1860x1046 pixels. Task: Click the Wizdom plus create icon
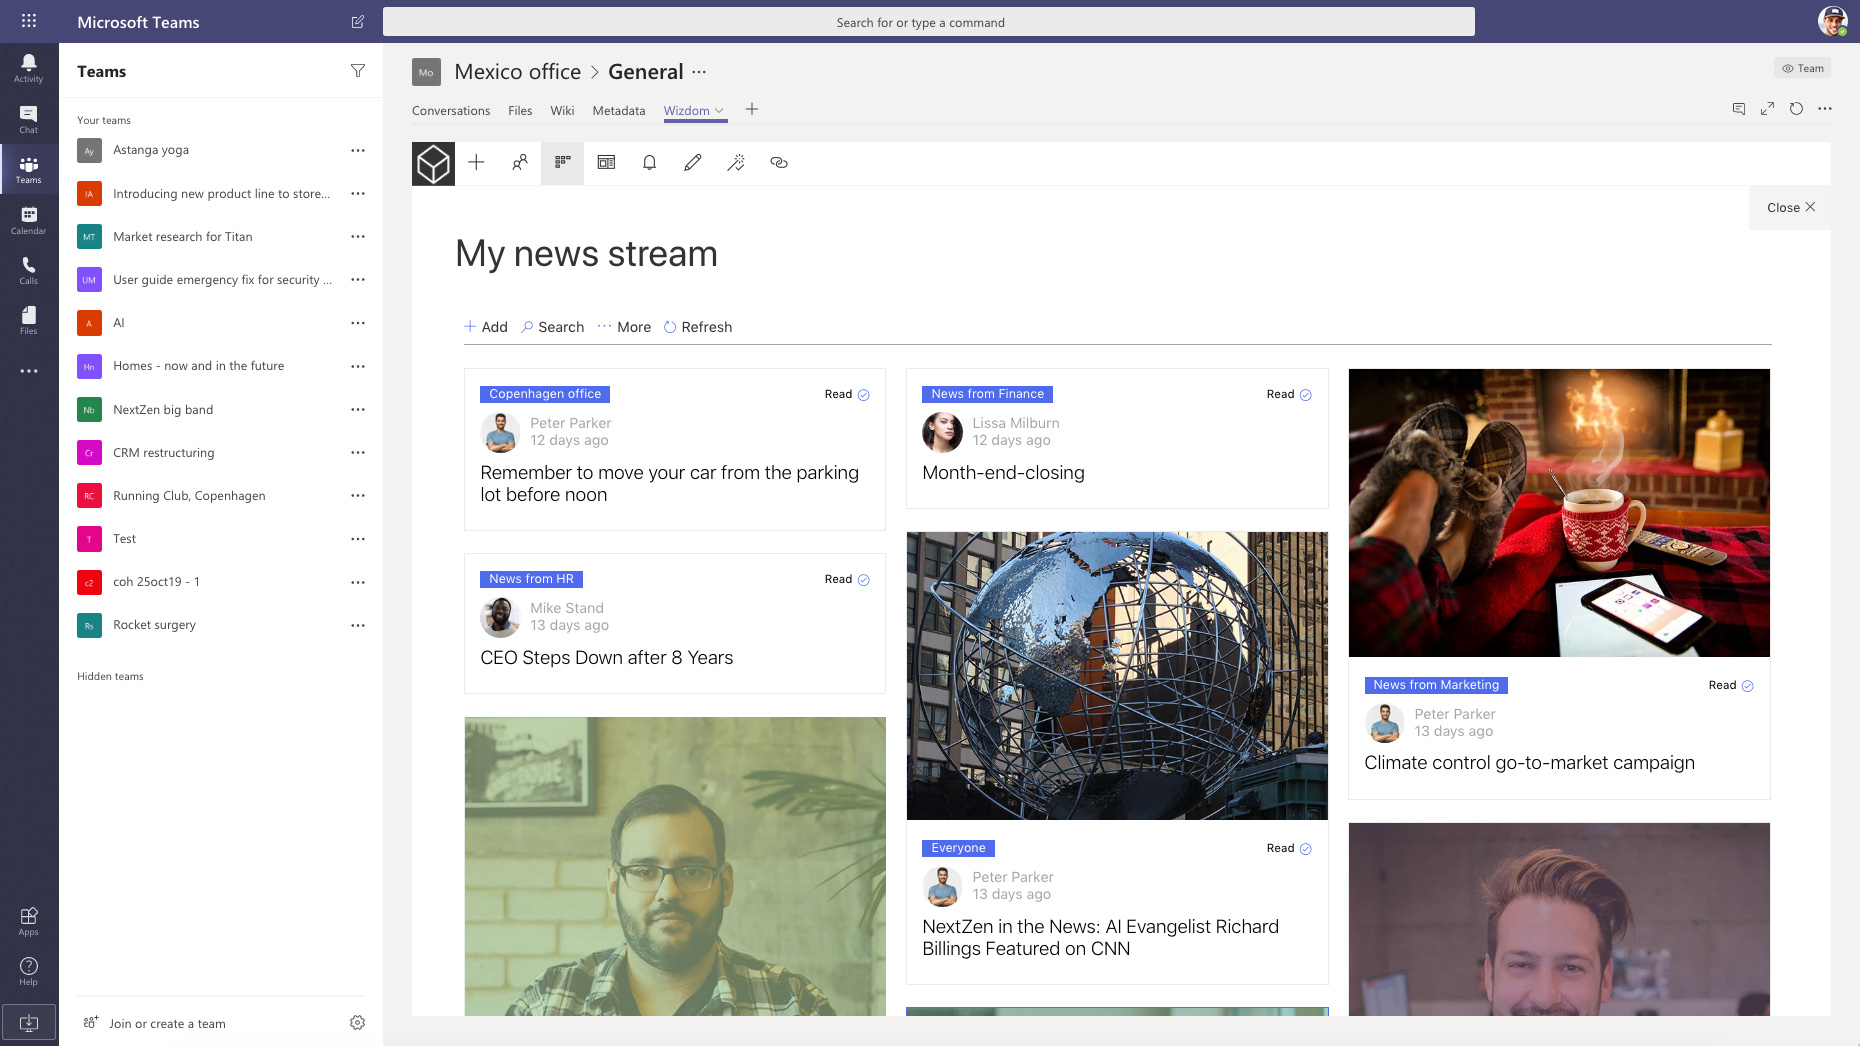(476, 162)
